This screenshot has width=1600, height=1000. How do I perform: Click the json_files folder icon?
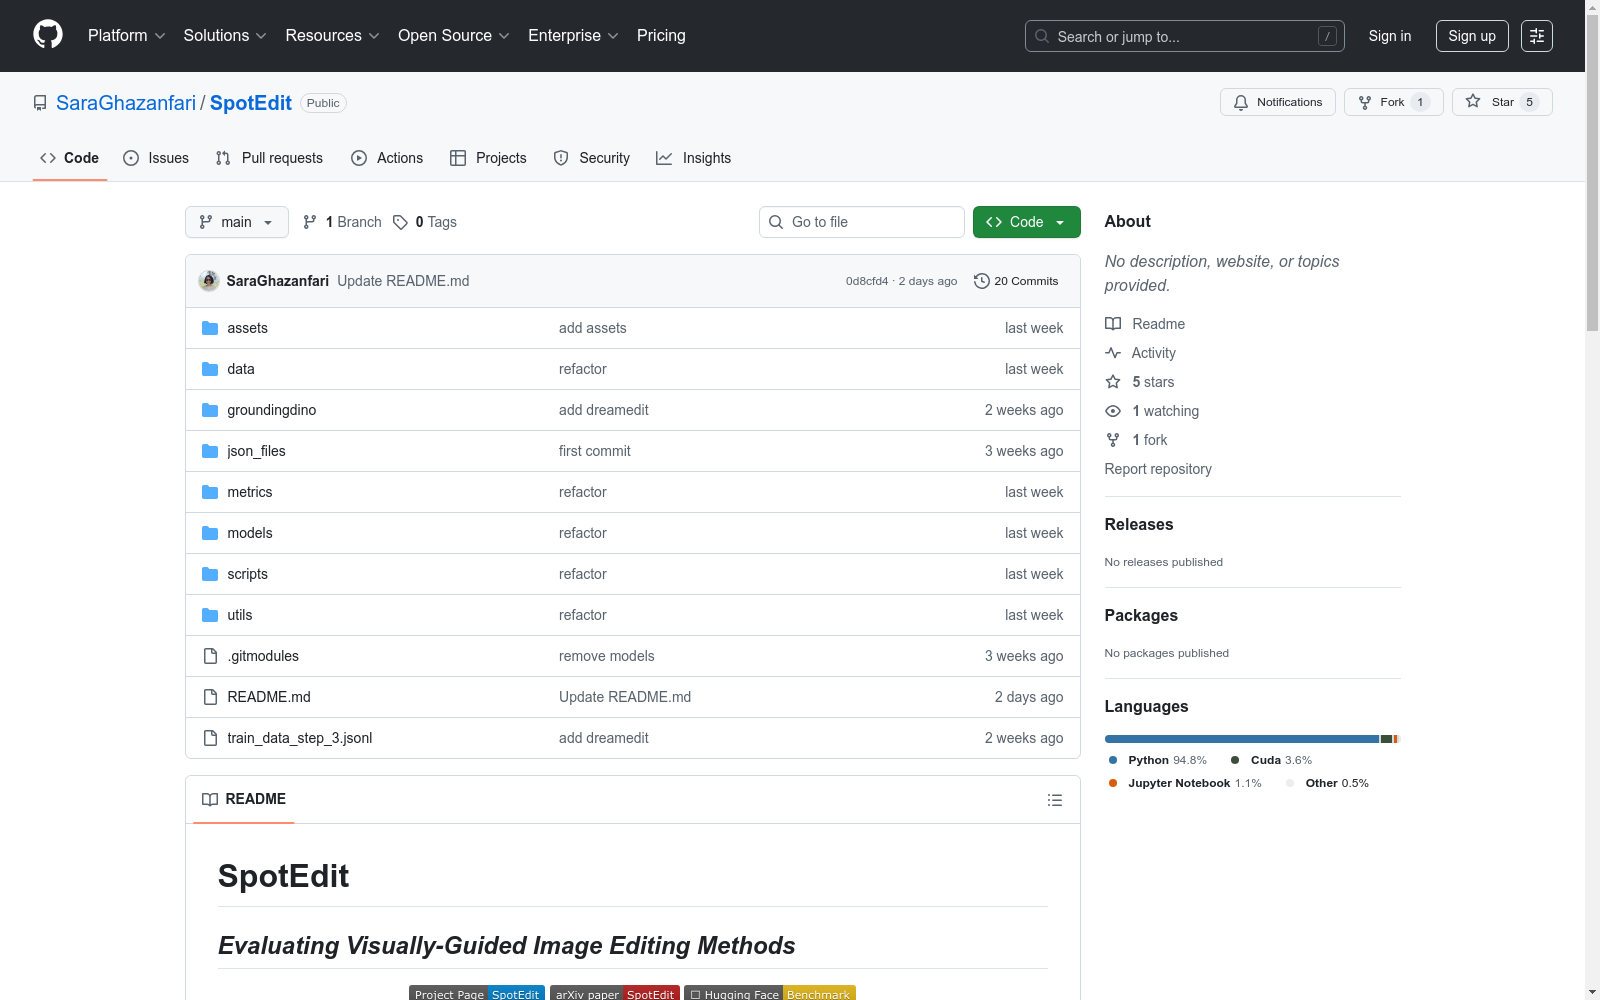(x=210, y=451)
